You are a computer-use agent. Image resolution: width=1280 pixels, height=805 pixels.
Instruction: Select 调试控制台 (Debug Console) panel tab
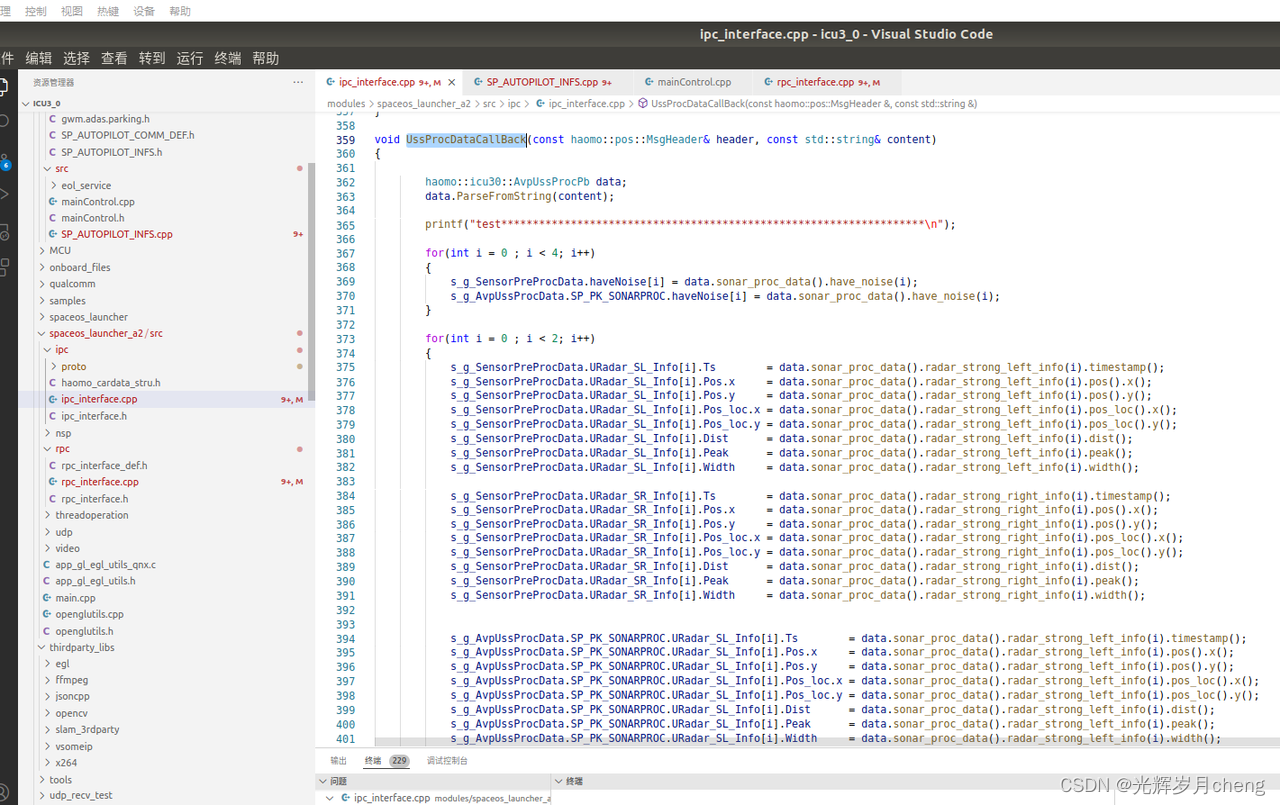click(447, 761)
